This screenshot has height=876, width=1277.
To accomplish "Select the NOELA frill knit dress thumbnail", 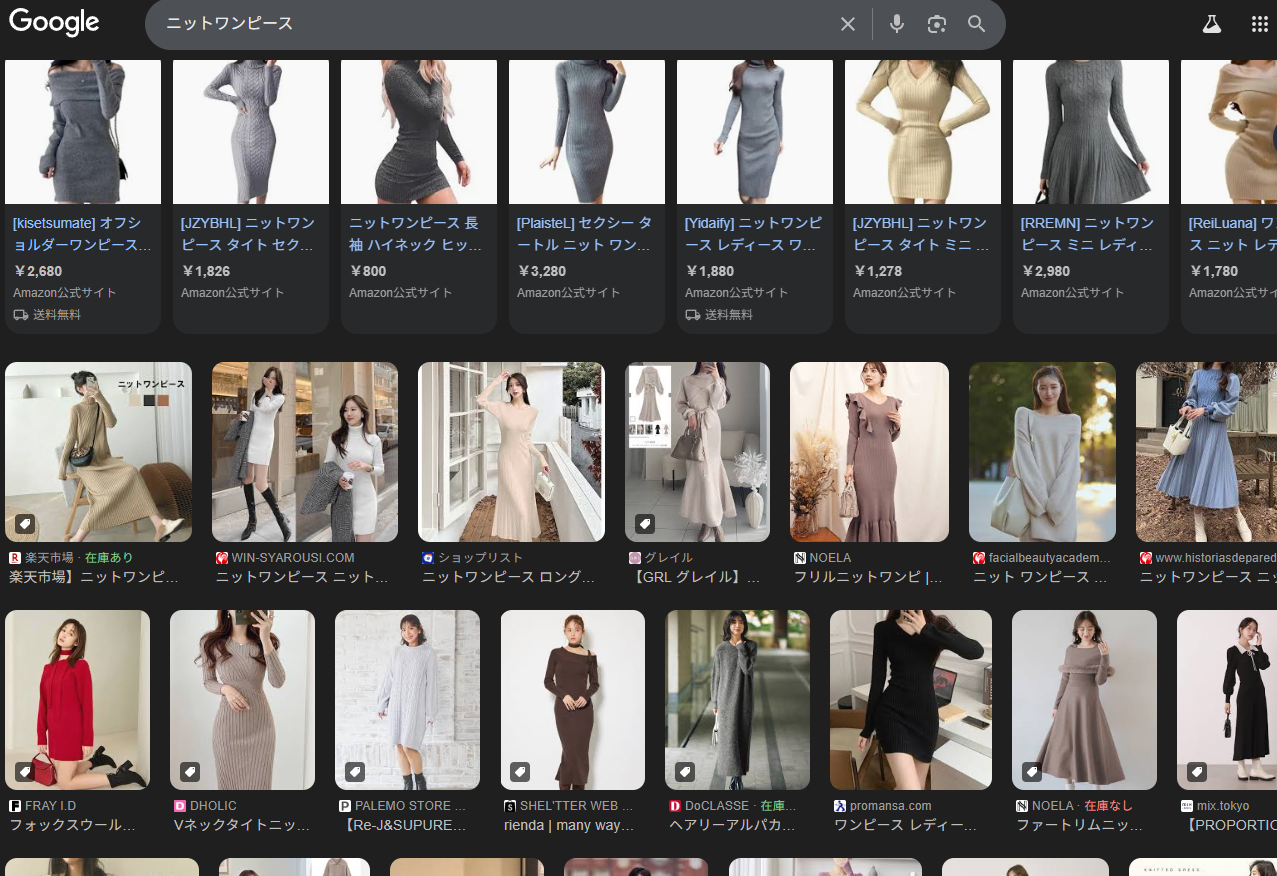I will (869, 452).
